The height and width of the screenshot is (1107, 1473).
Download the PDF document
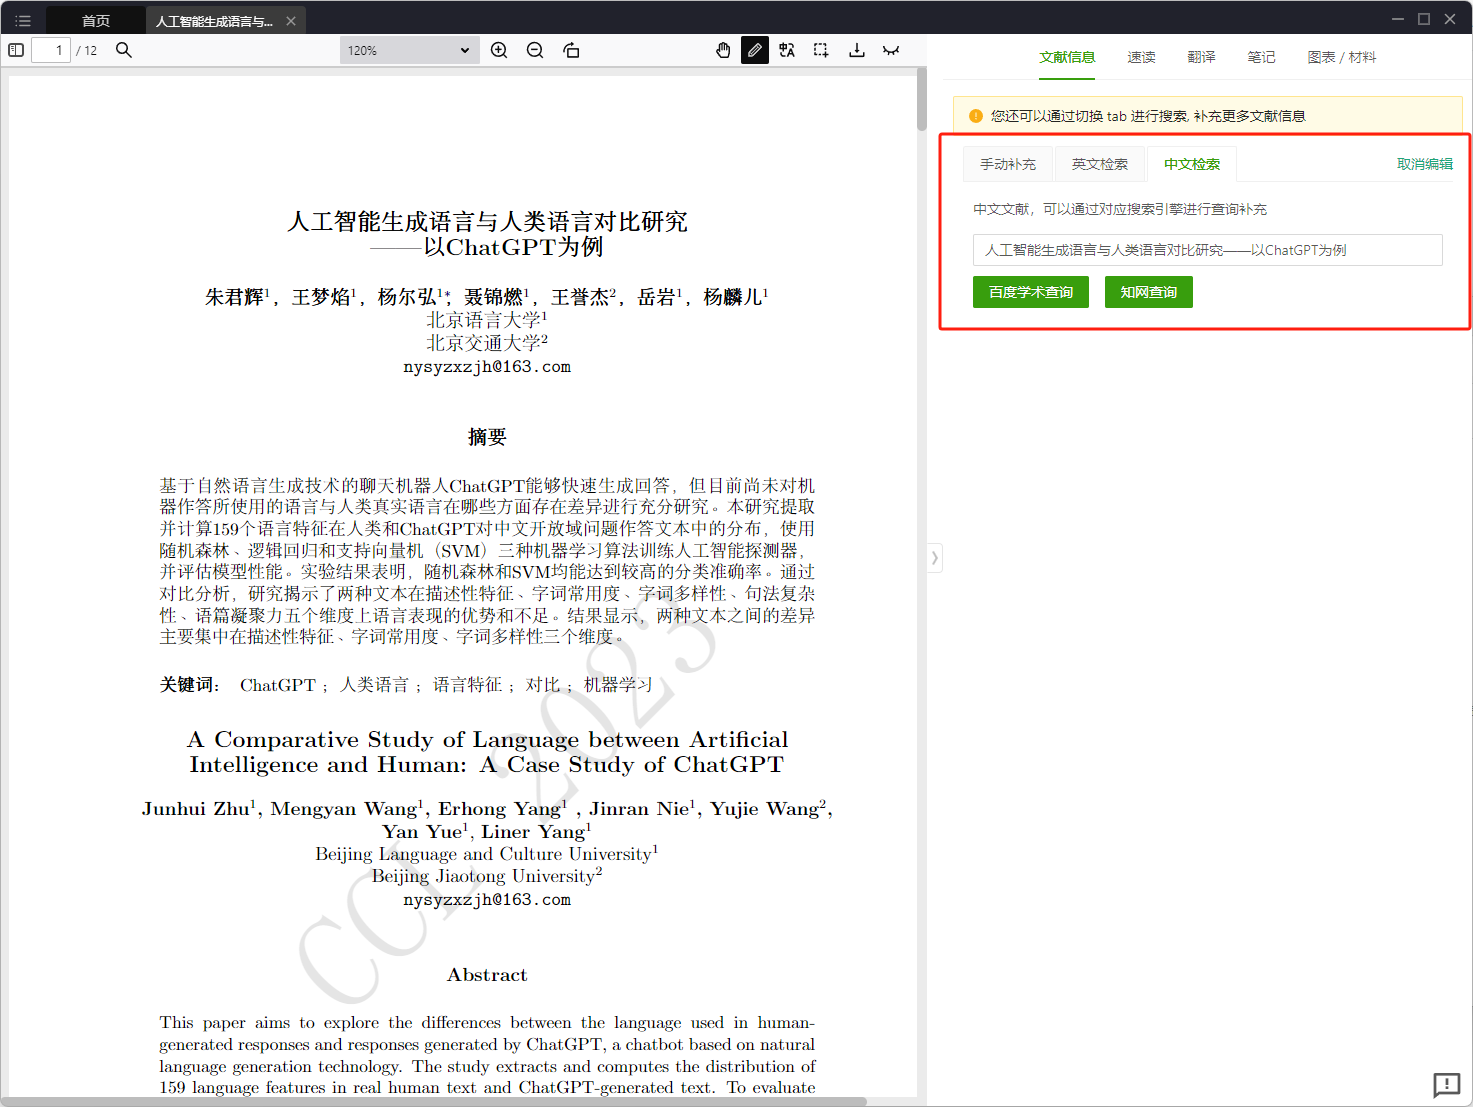(857, 50)
